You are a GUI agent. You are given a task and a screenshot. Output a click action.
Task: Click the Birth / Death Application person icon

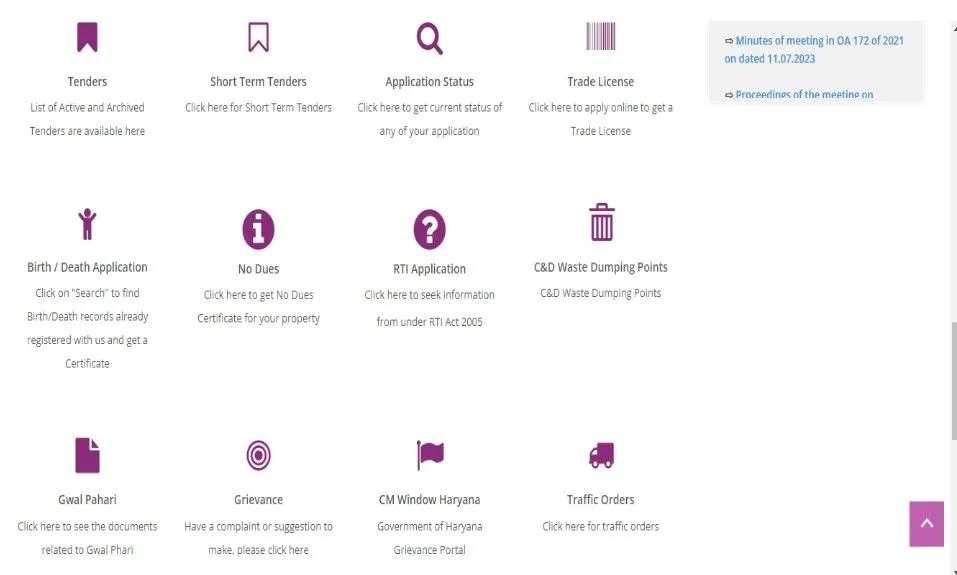point(87,224)
